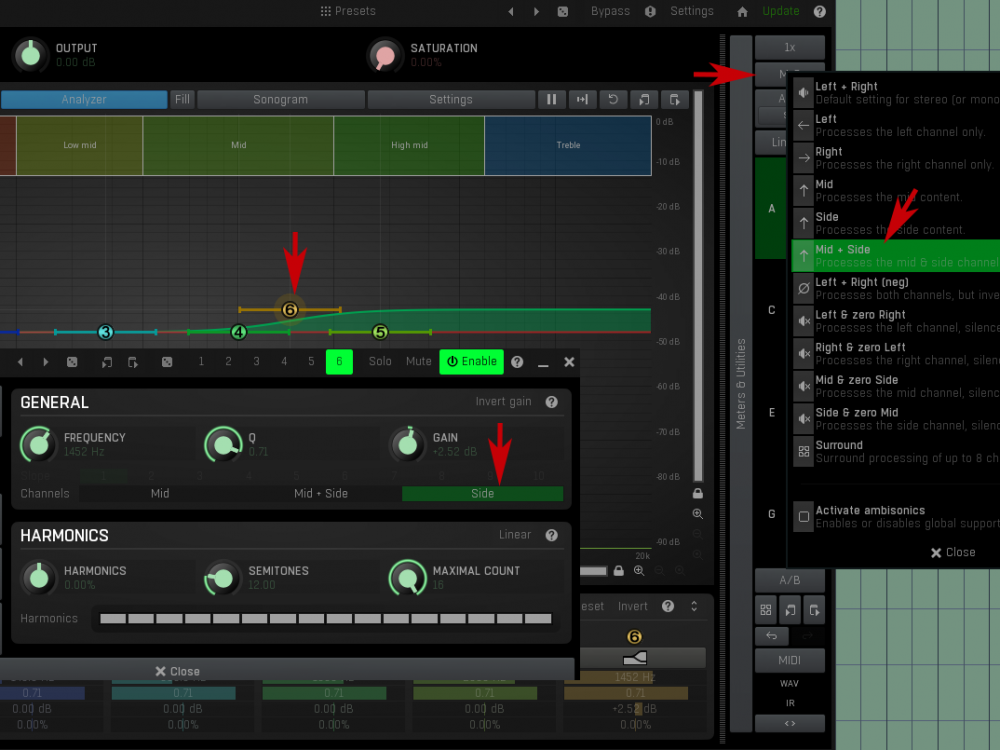The image size is (1000, 750).
Task: Go to next preset arrow in top bar
Action: tap(536, 11)
